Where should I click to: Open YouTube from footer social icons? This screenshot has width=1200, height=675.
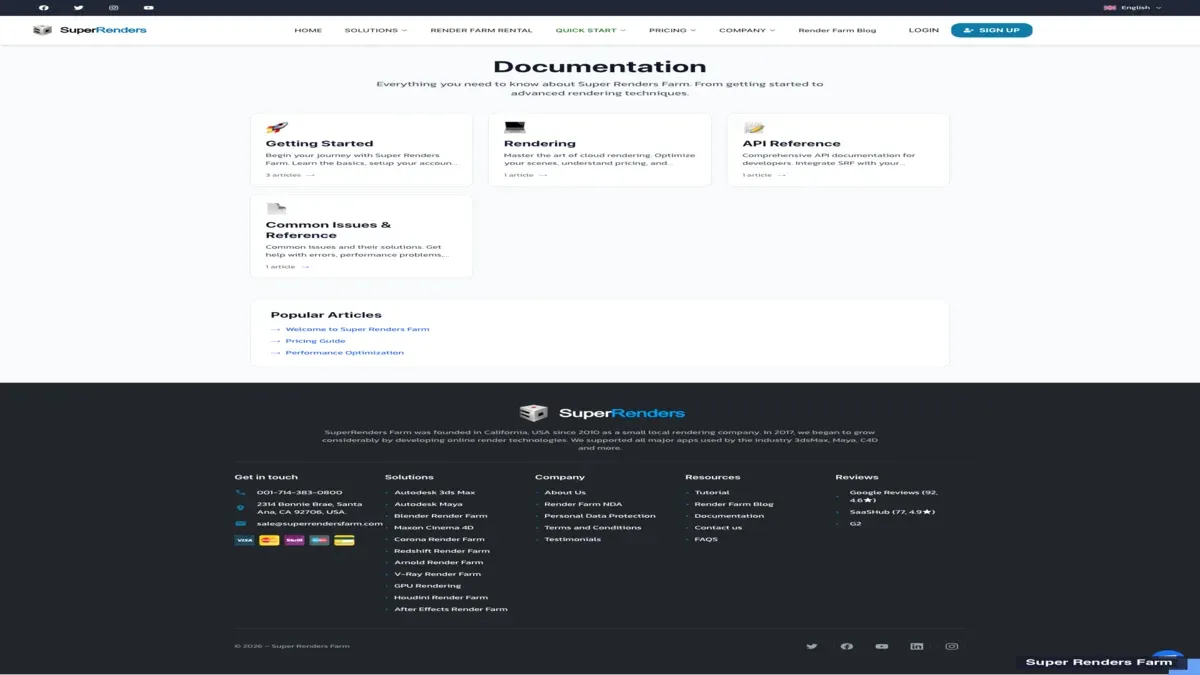point(882,646)
